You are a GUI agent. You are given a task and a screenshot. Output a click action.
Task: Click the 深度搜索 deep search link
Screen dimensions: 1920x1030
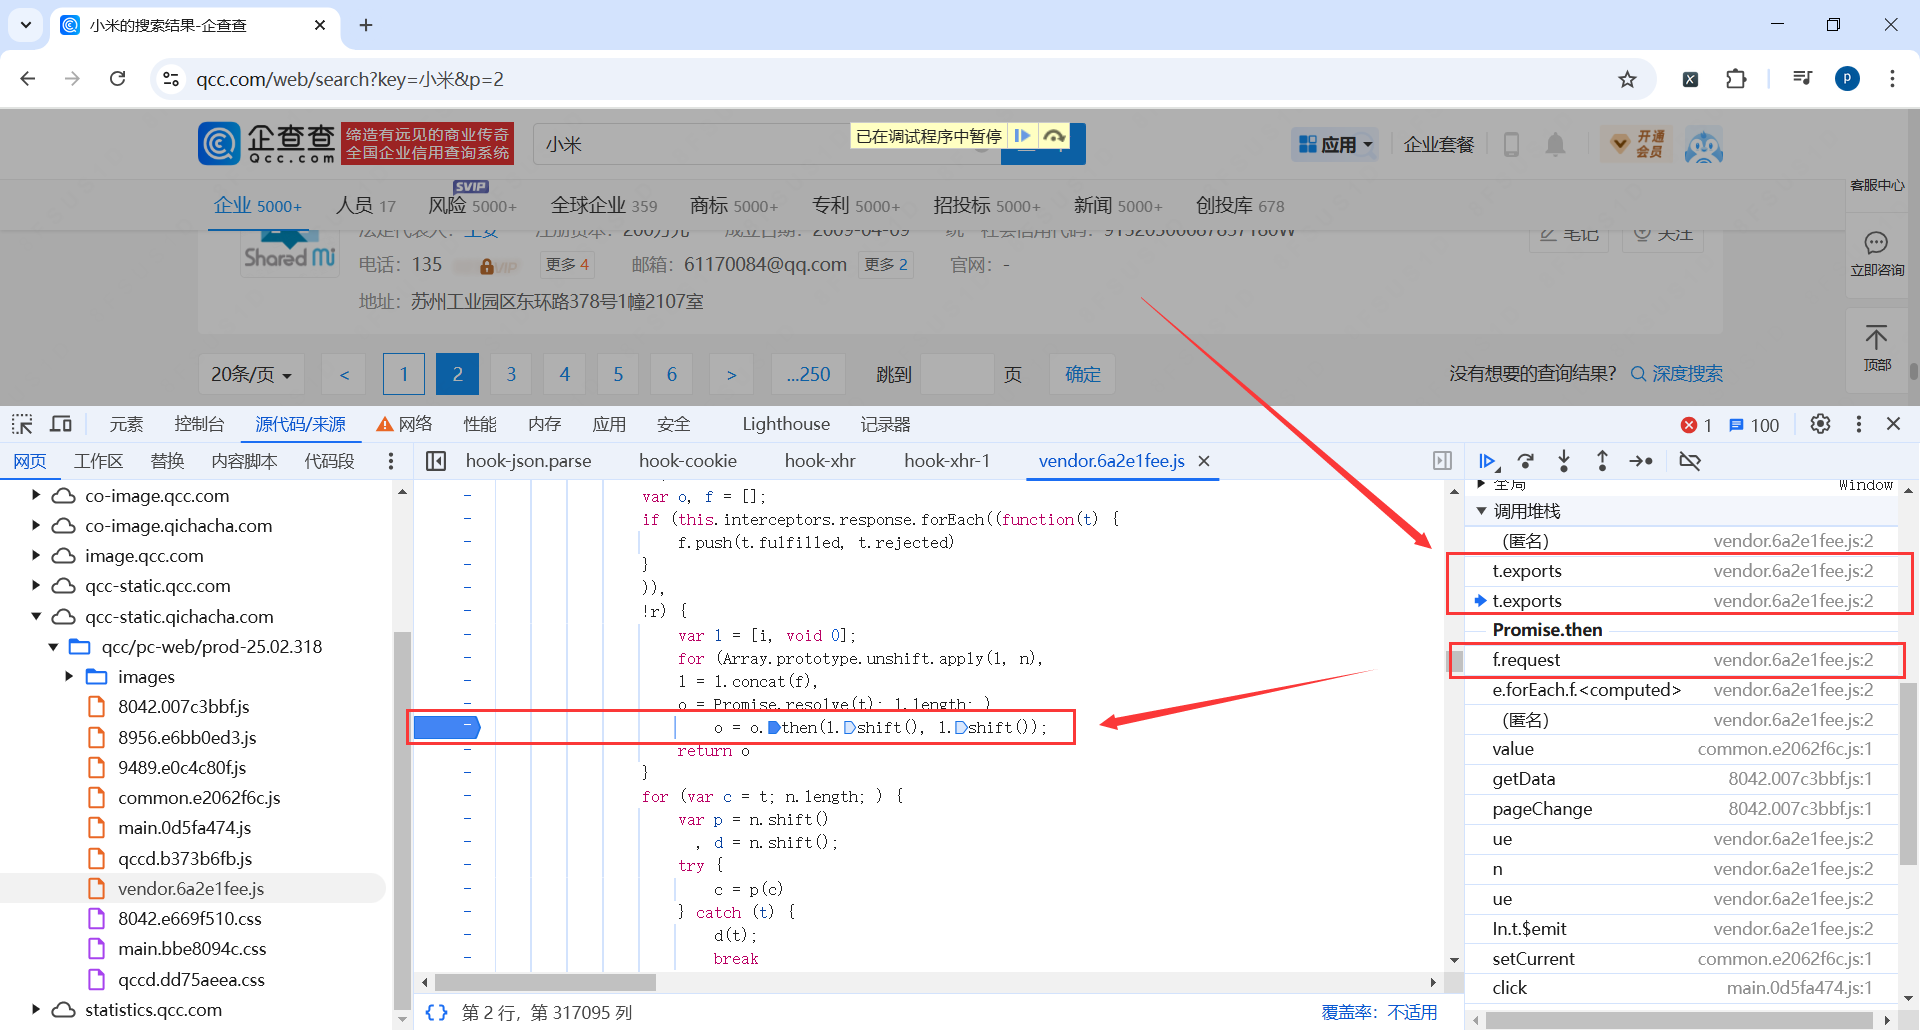coord(1677,373)
